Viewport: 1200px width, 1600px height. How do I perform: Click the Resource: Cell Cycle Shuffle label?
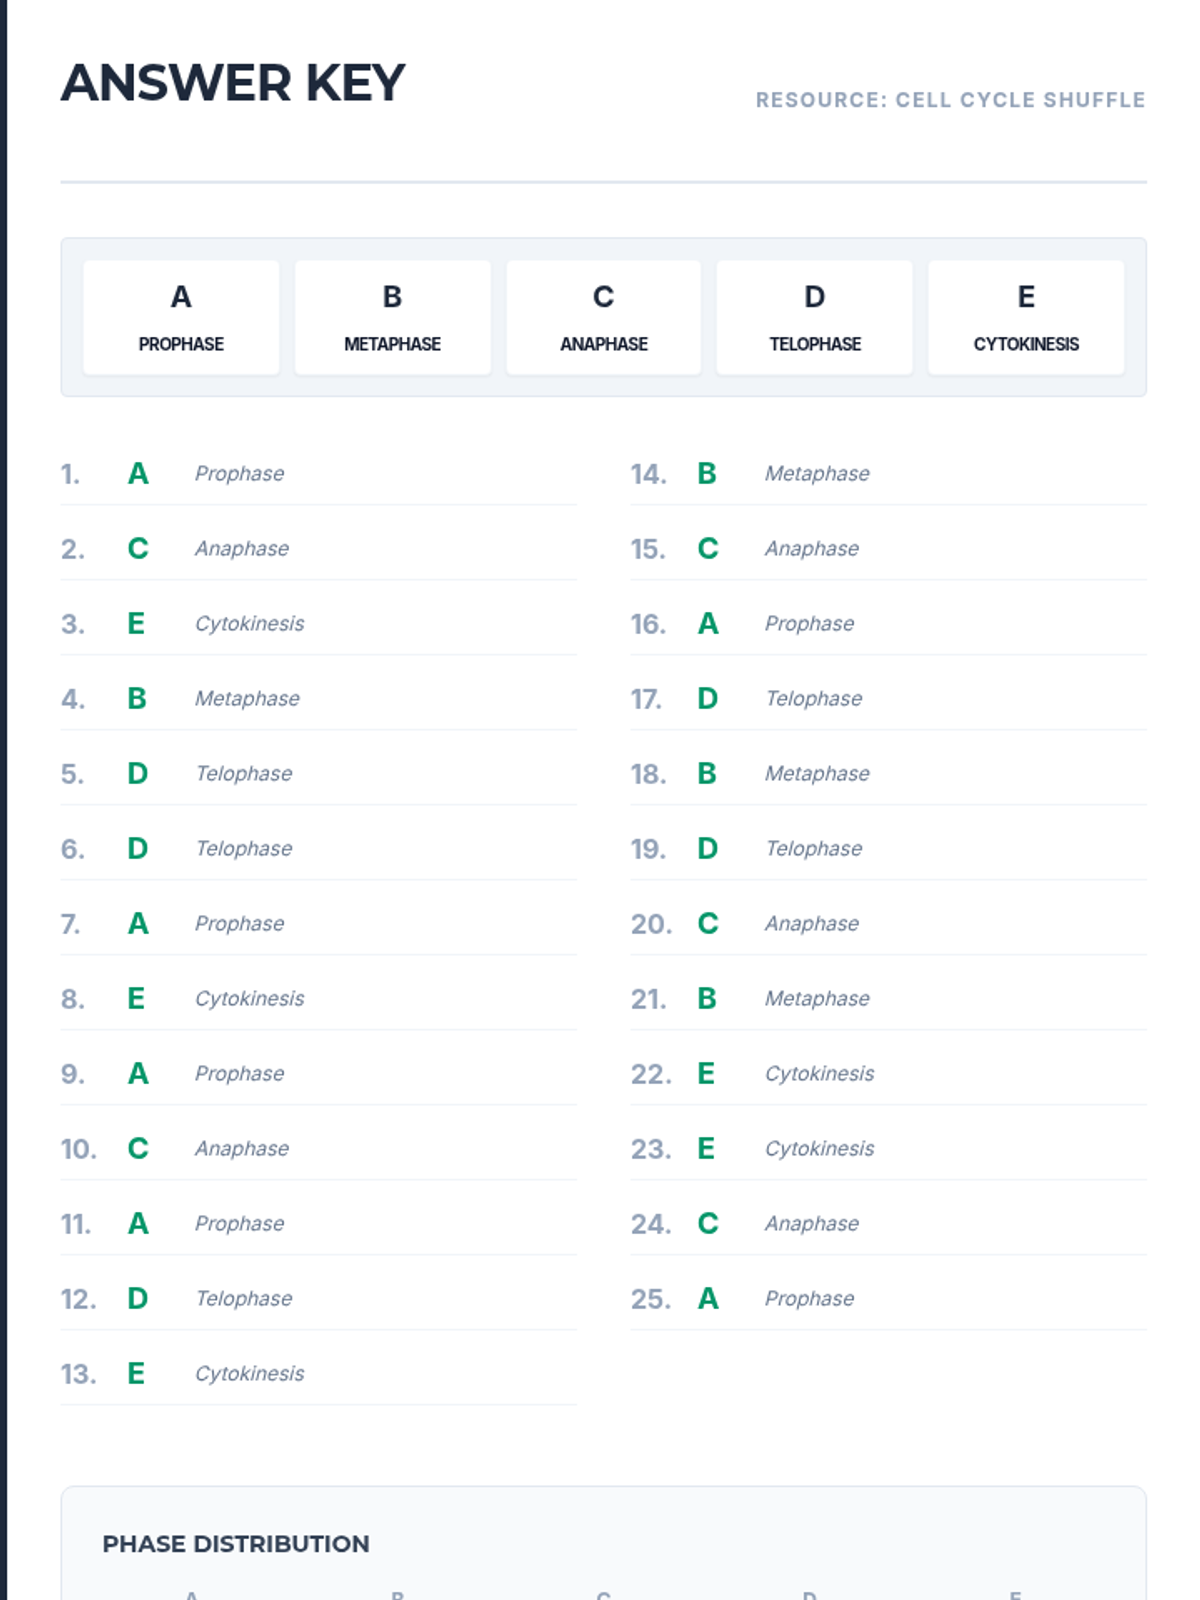pos(950,100)
